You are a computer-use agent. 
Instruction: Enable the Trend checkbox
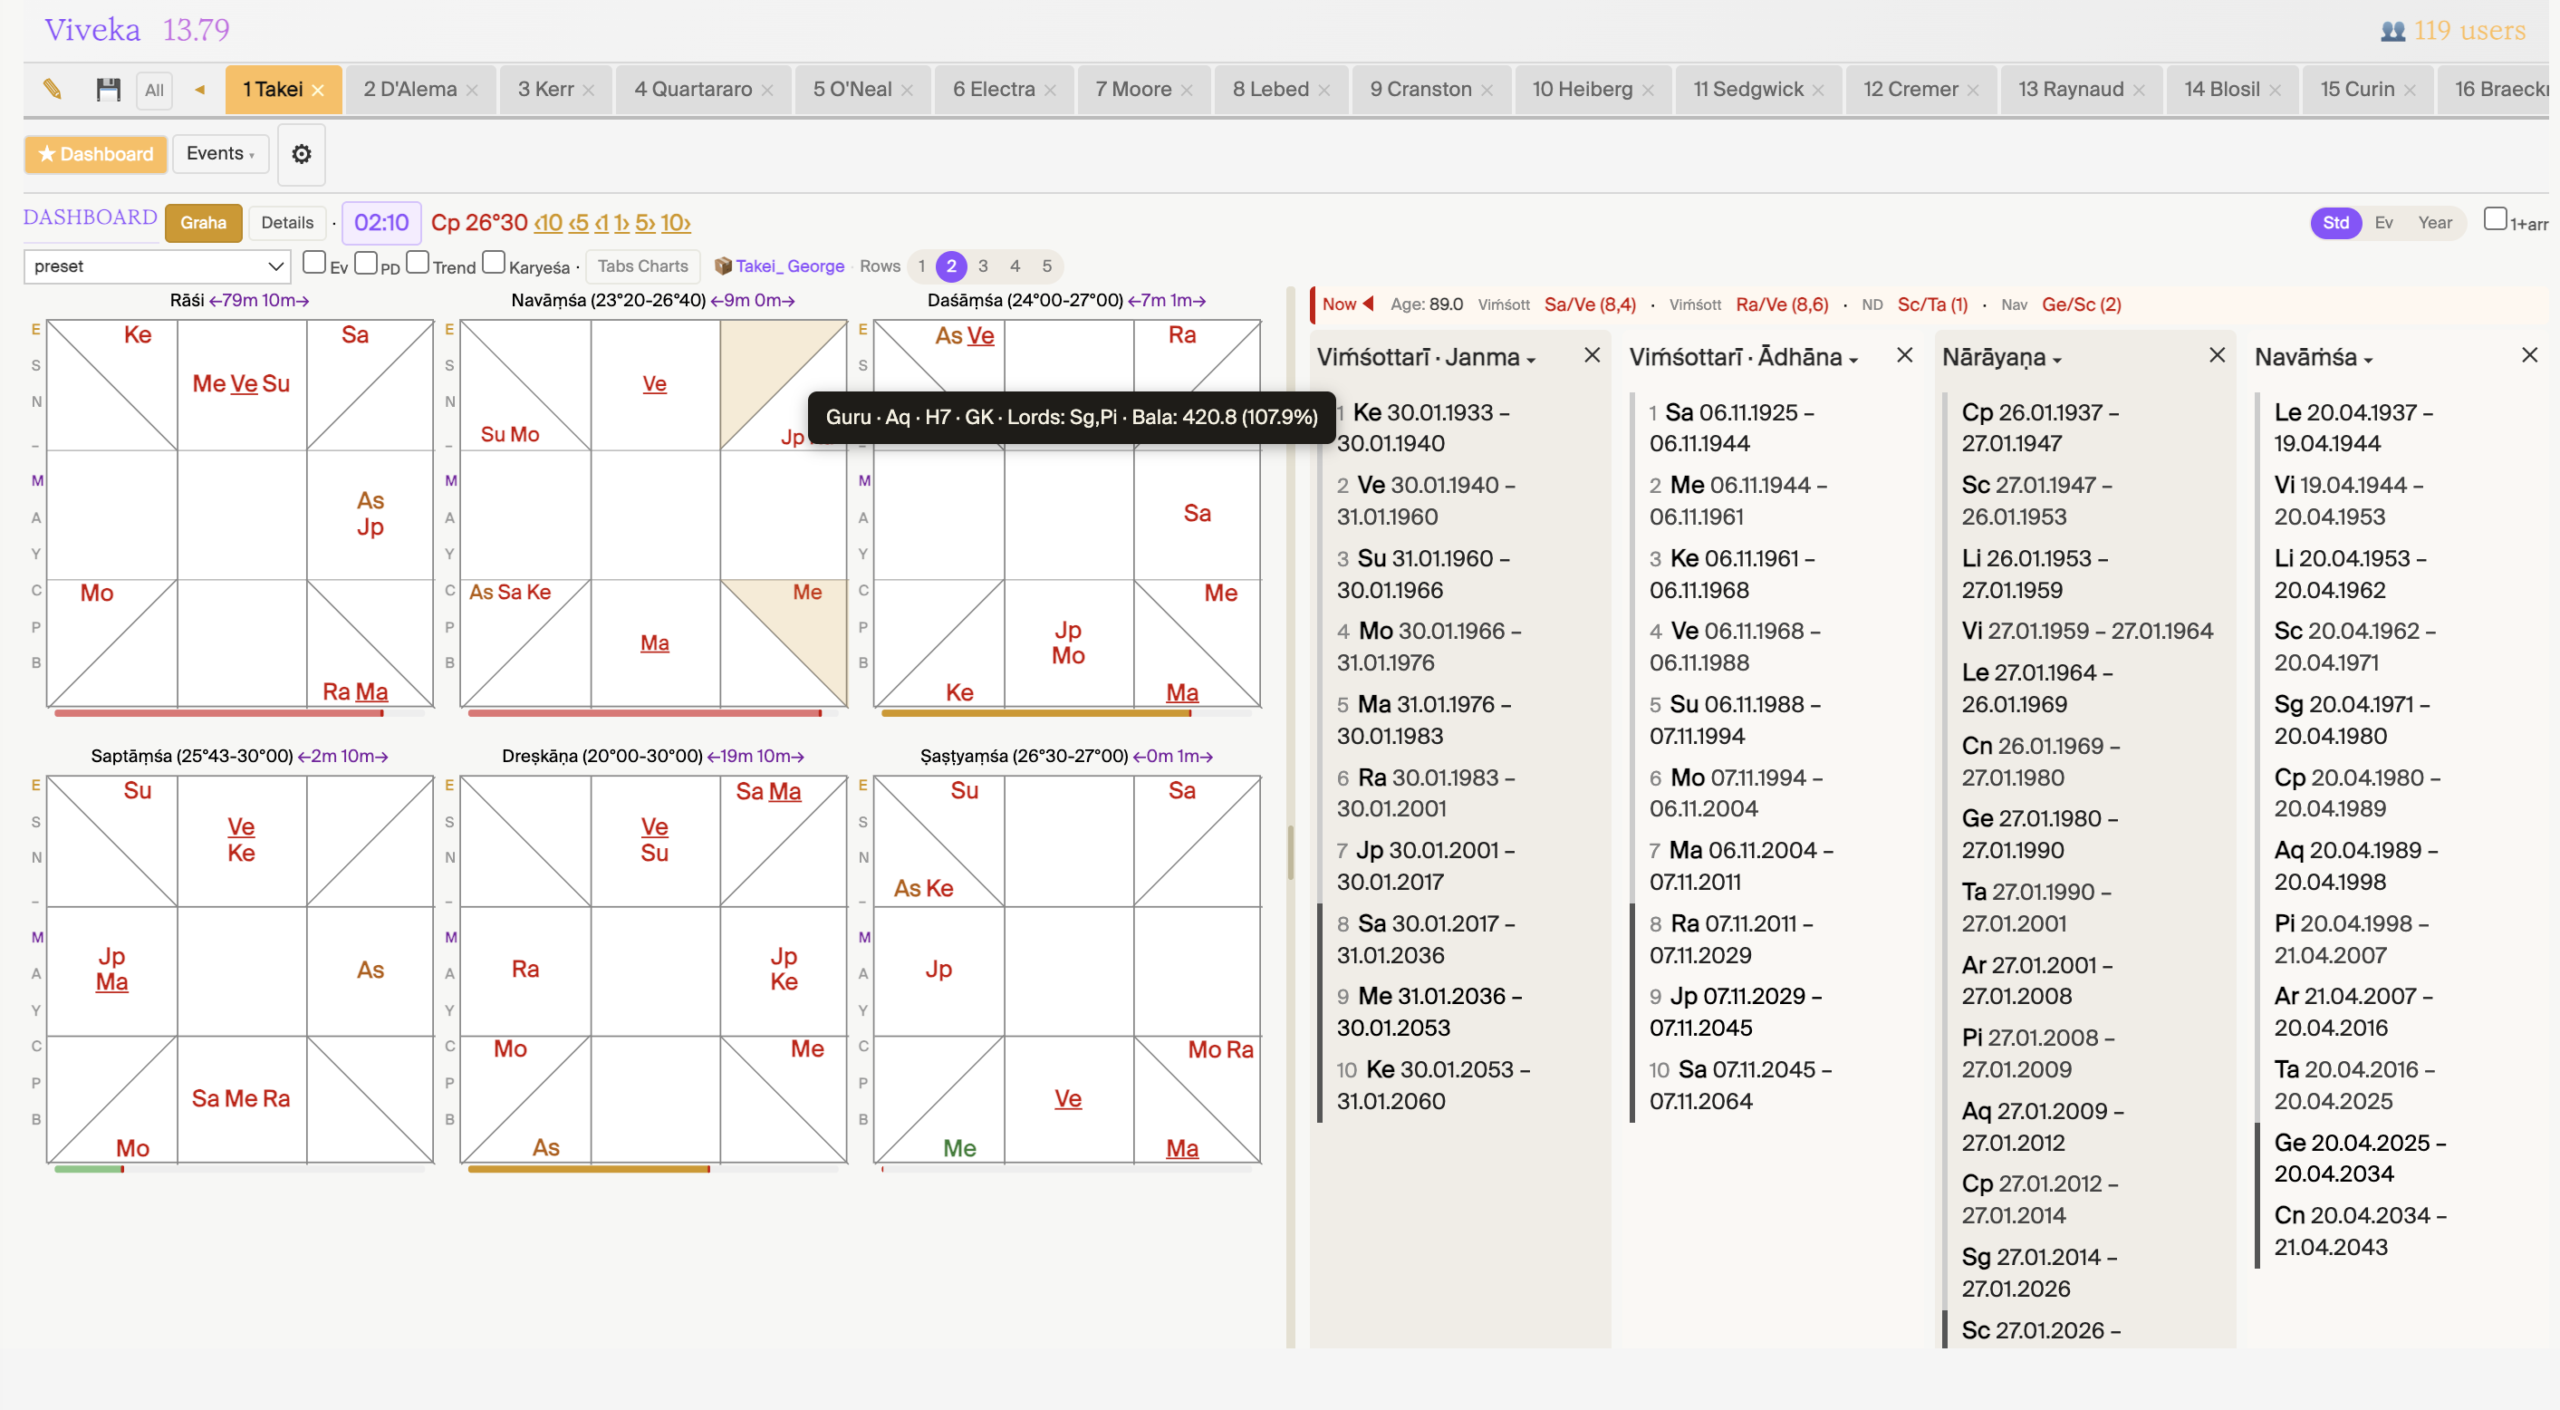(x=419, y=262)
